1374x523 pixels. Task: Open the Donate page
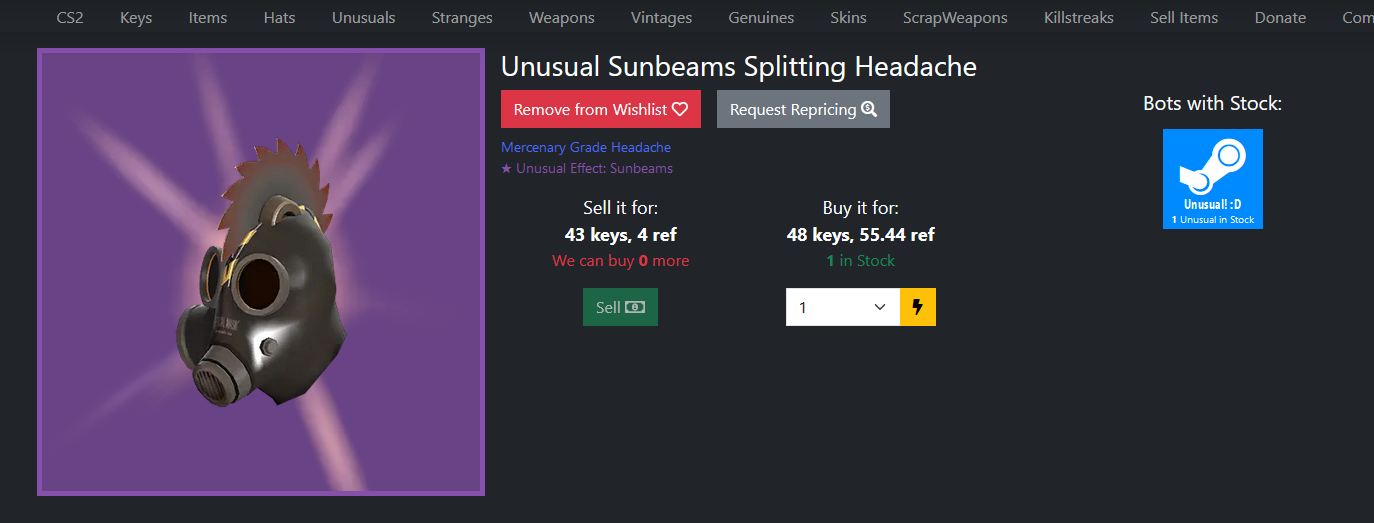1280,17
